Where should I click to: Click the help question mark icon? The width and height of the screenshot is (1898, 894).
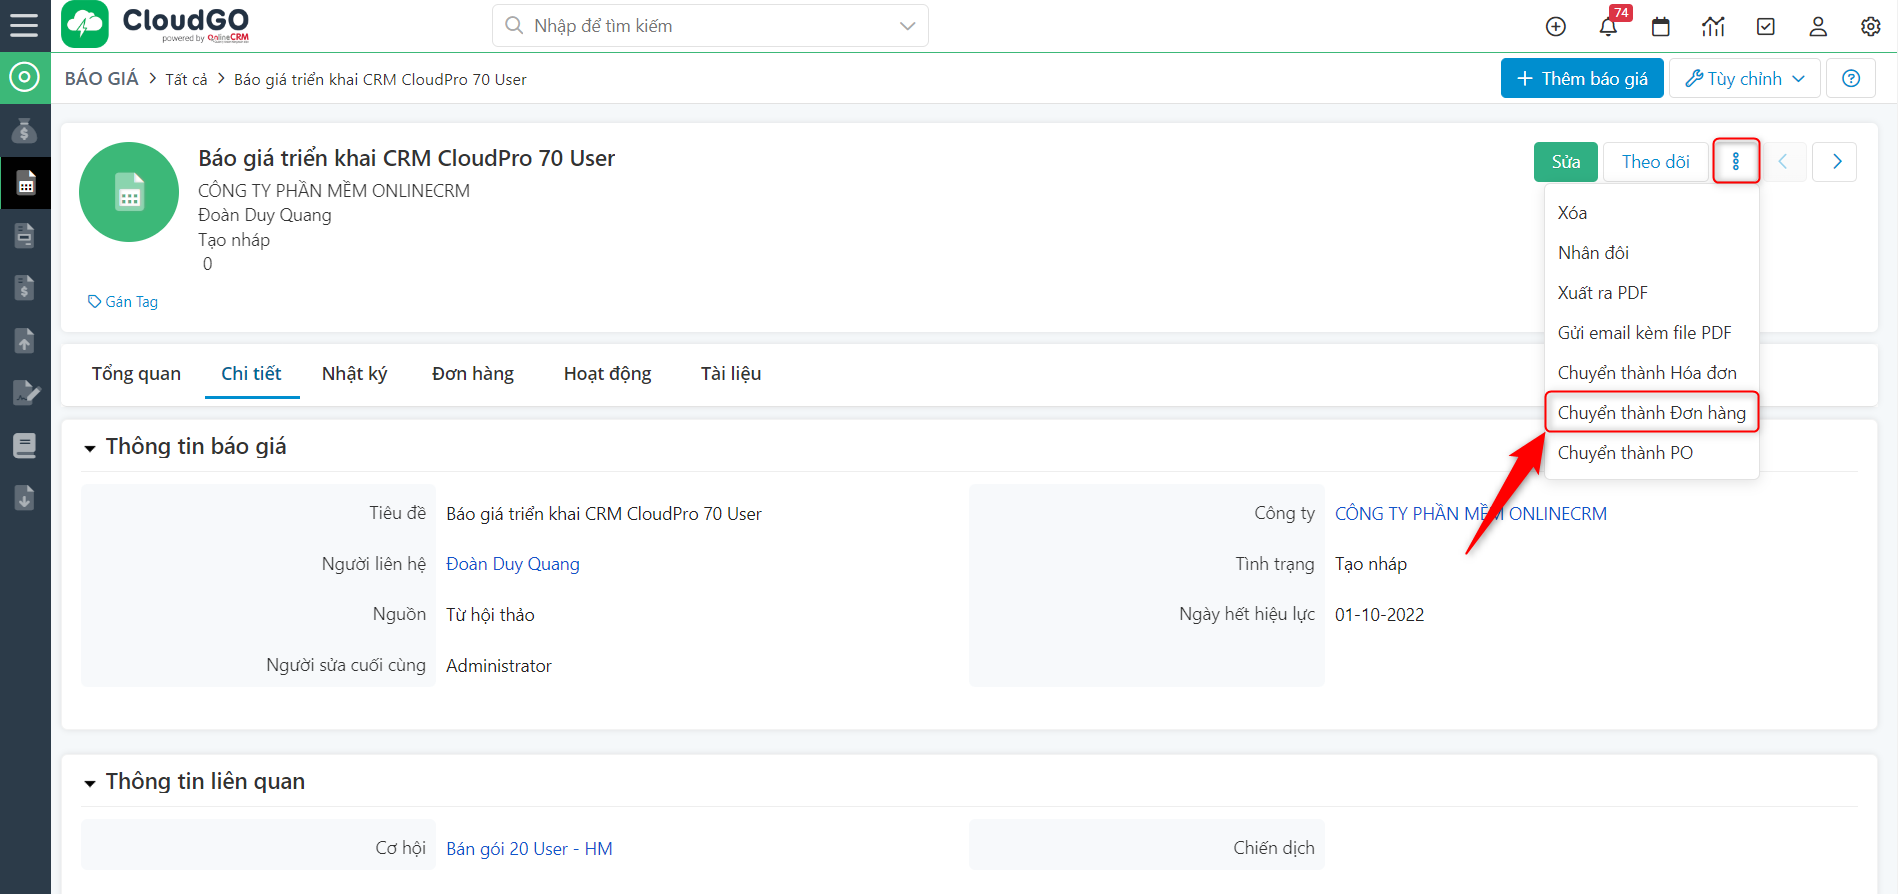point(1851,79)
